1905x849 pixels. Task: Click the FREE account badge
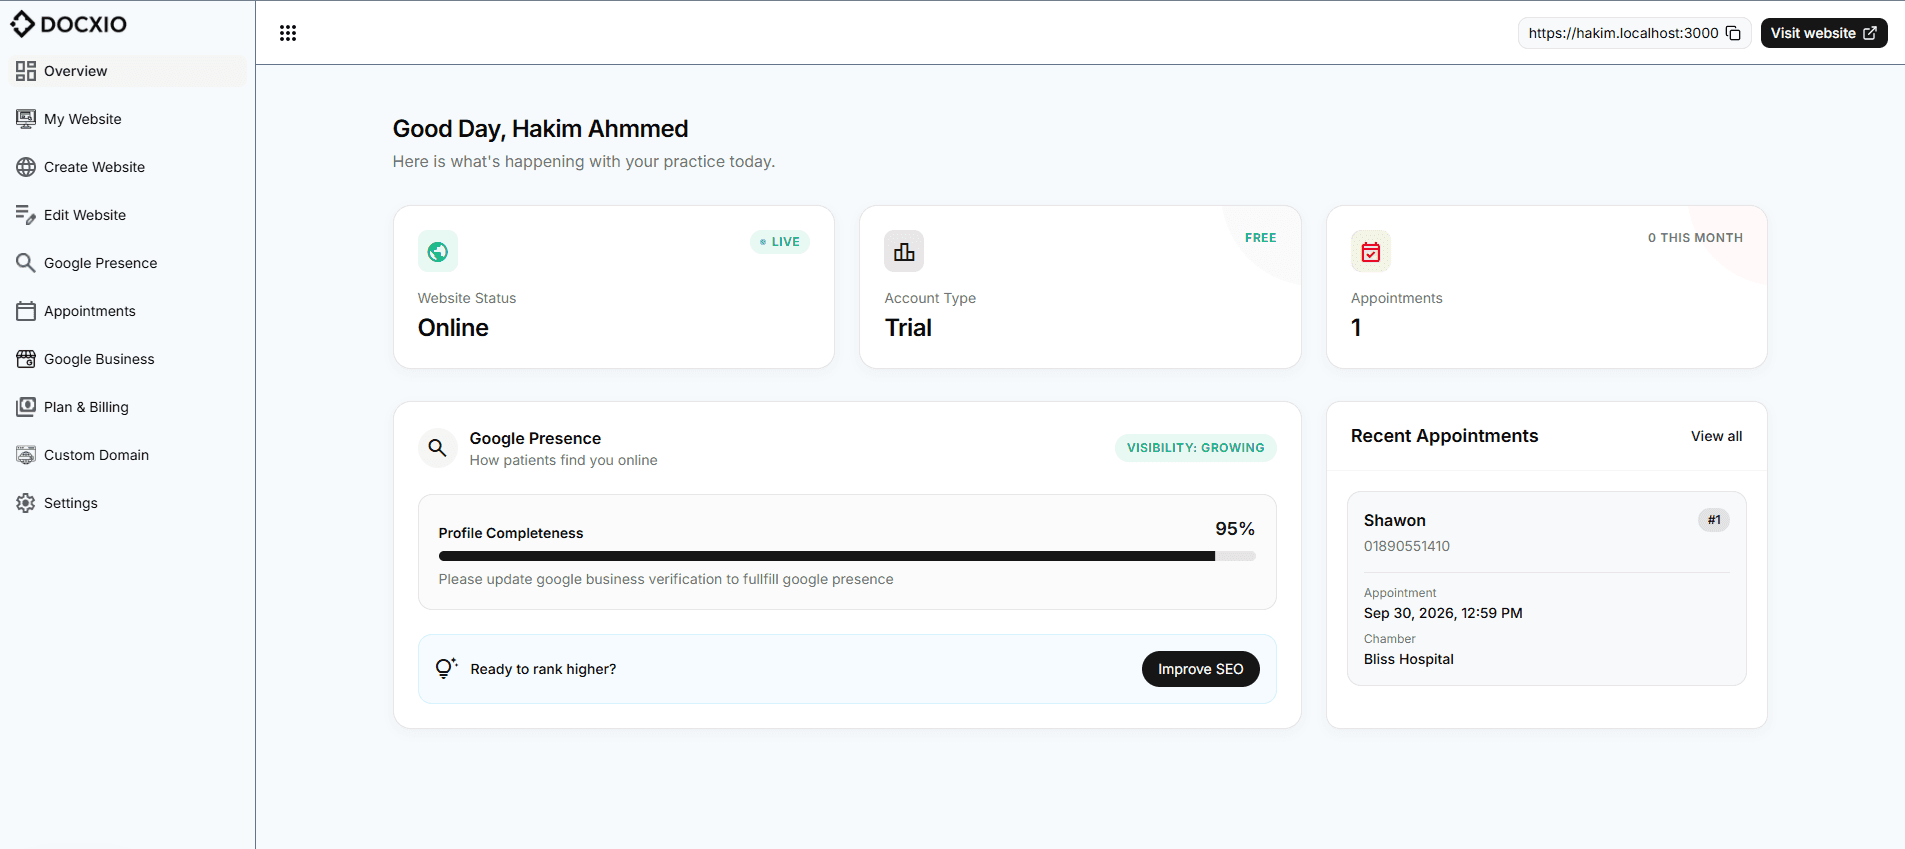coord(1260,238)
